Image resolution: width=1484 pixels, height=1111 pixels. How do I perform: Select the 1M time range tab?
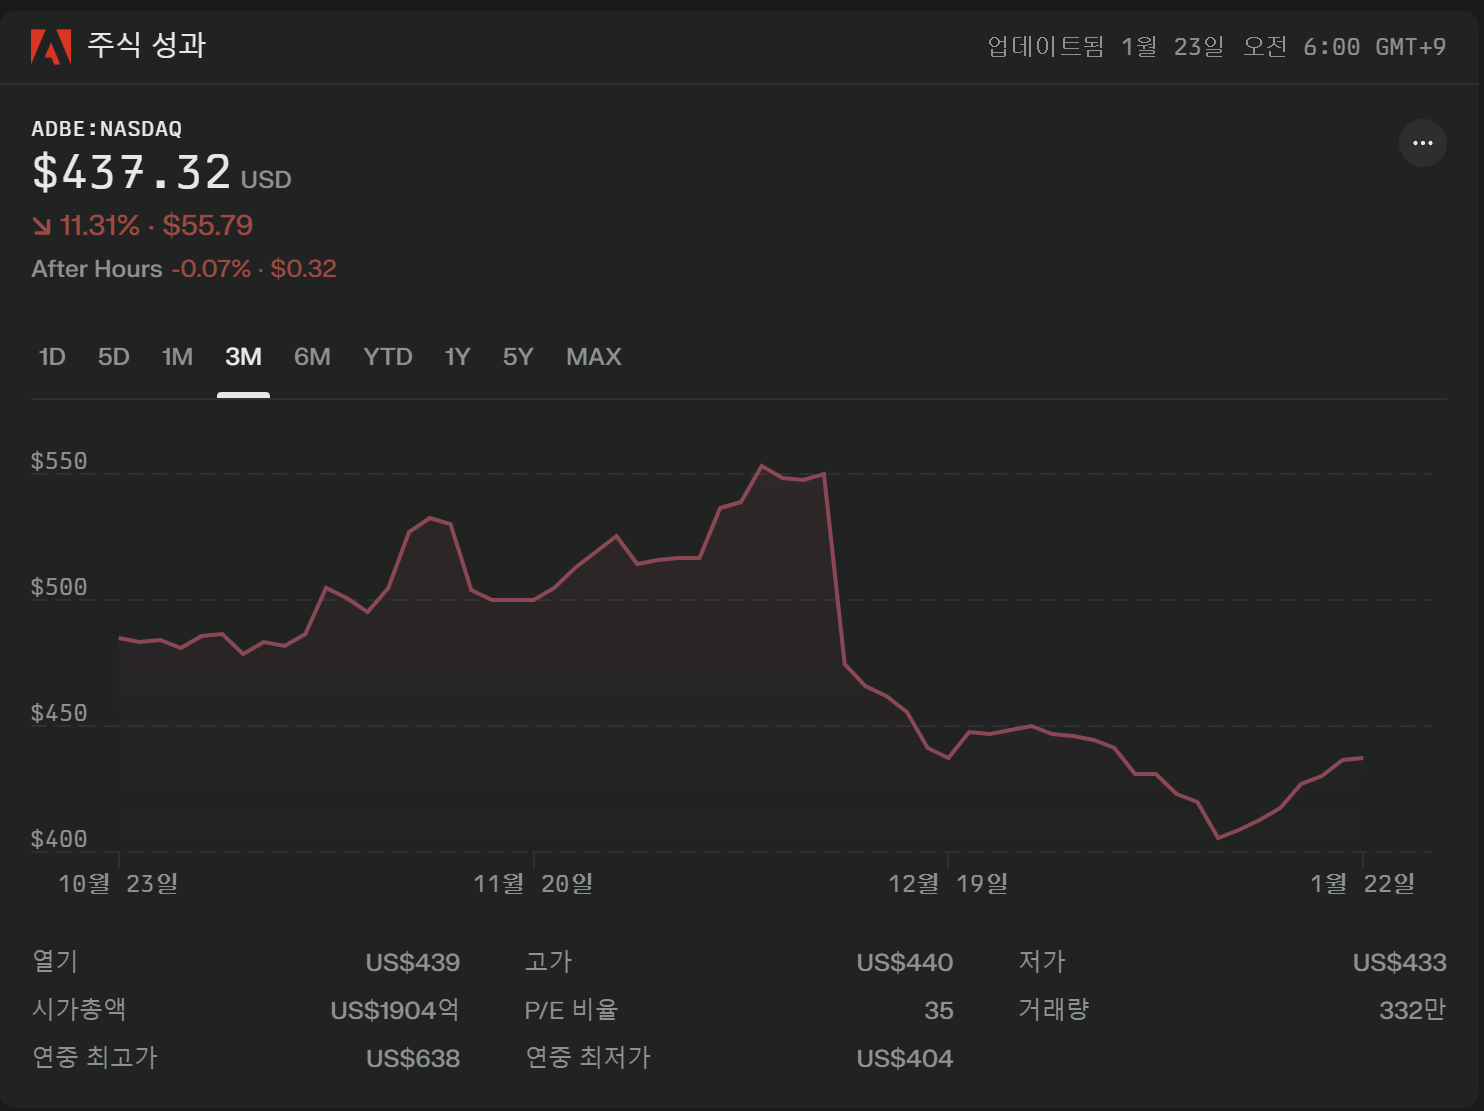pos(177,357)
